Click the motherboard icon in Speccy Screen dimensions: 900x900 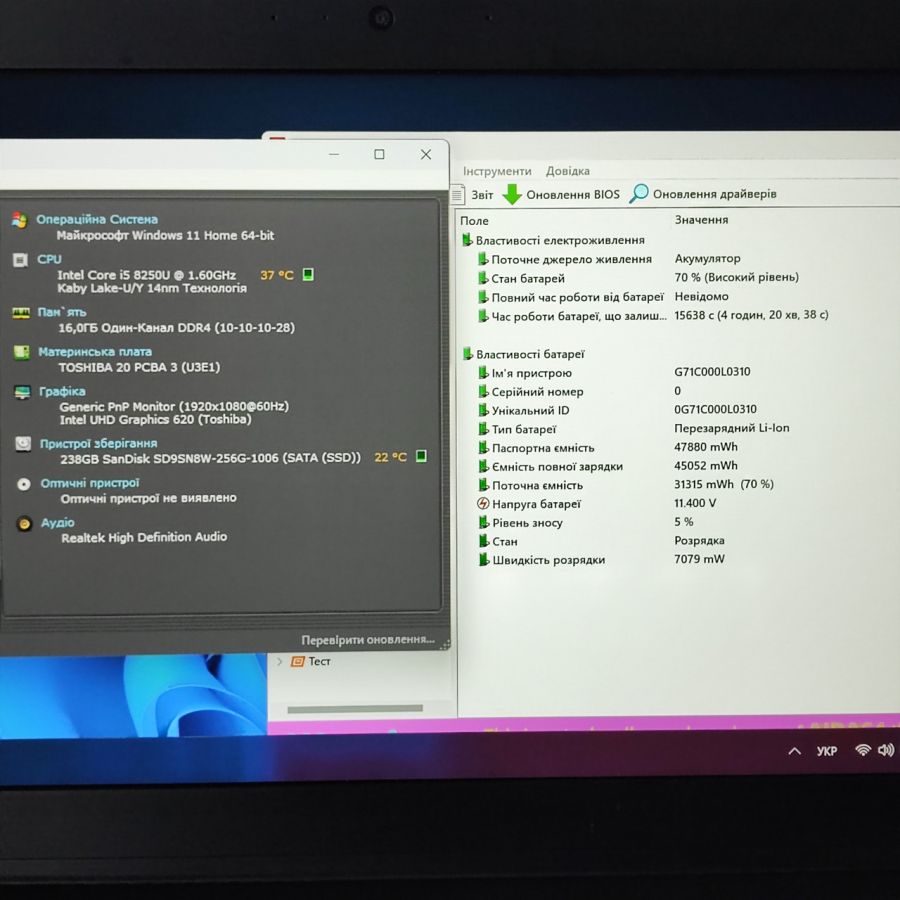[x=22, y=352]
